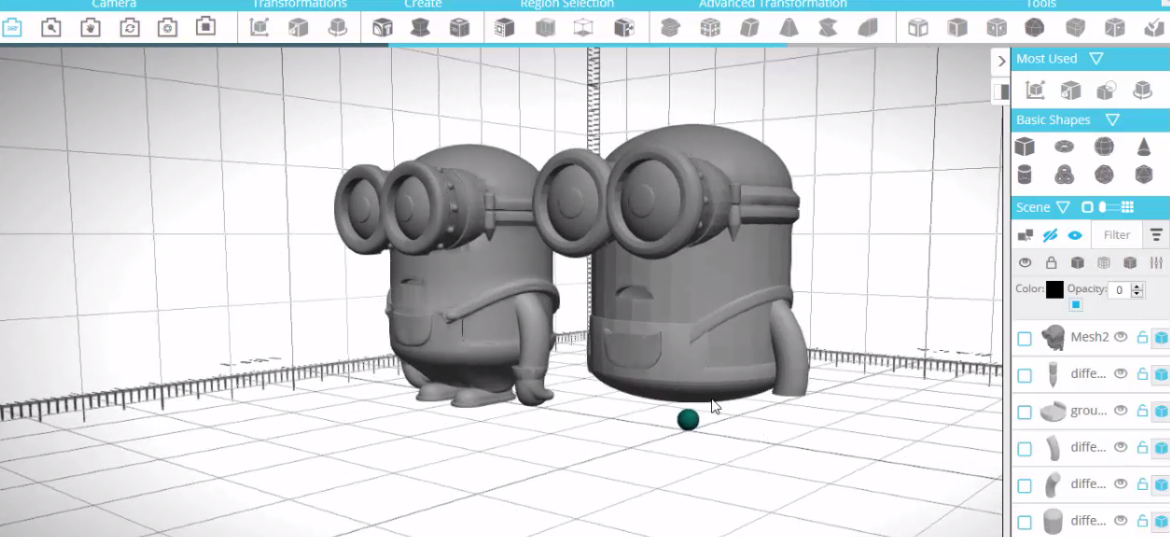
Task: Collapse the Scene section
Action: coord(1063,207)
